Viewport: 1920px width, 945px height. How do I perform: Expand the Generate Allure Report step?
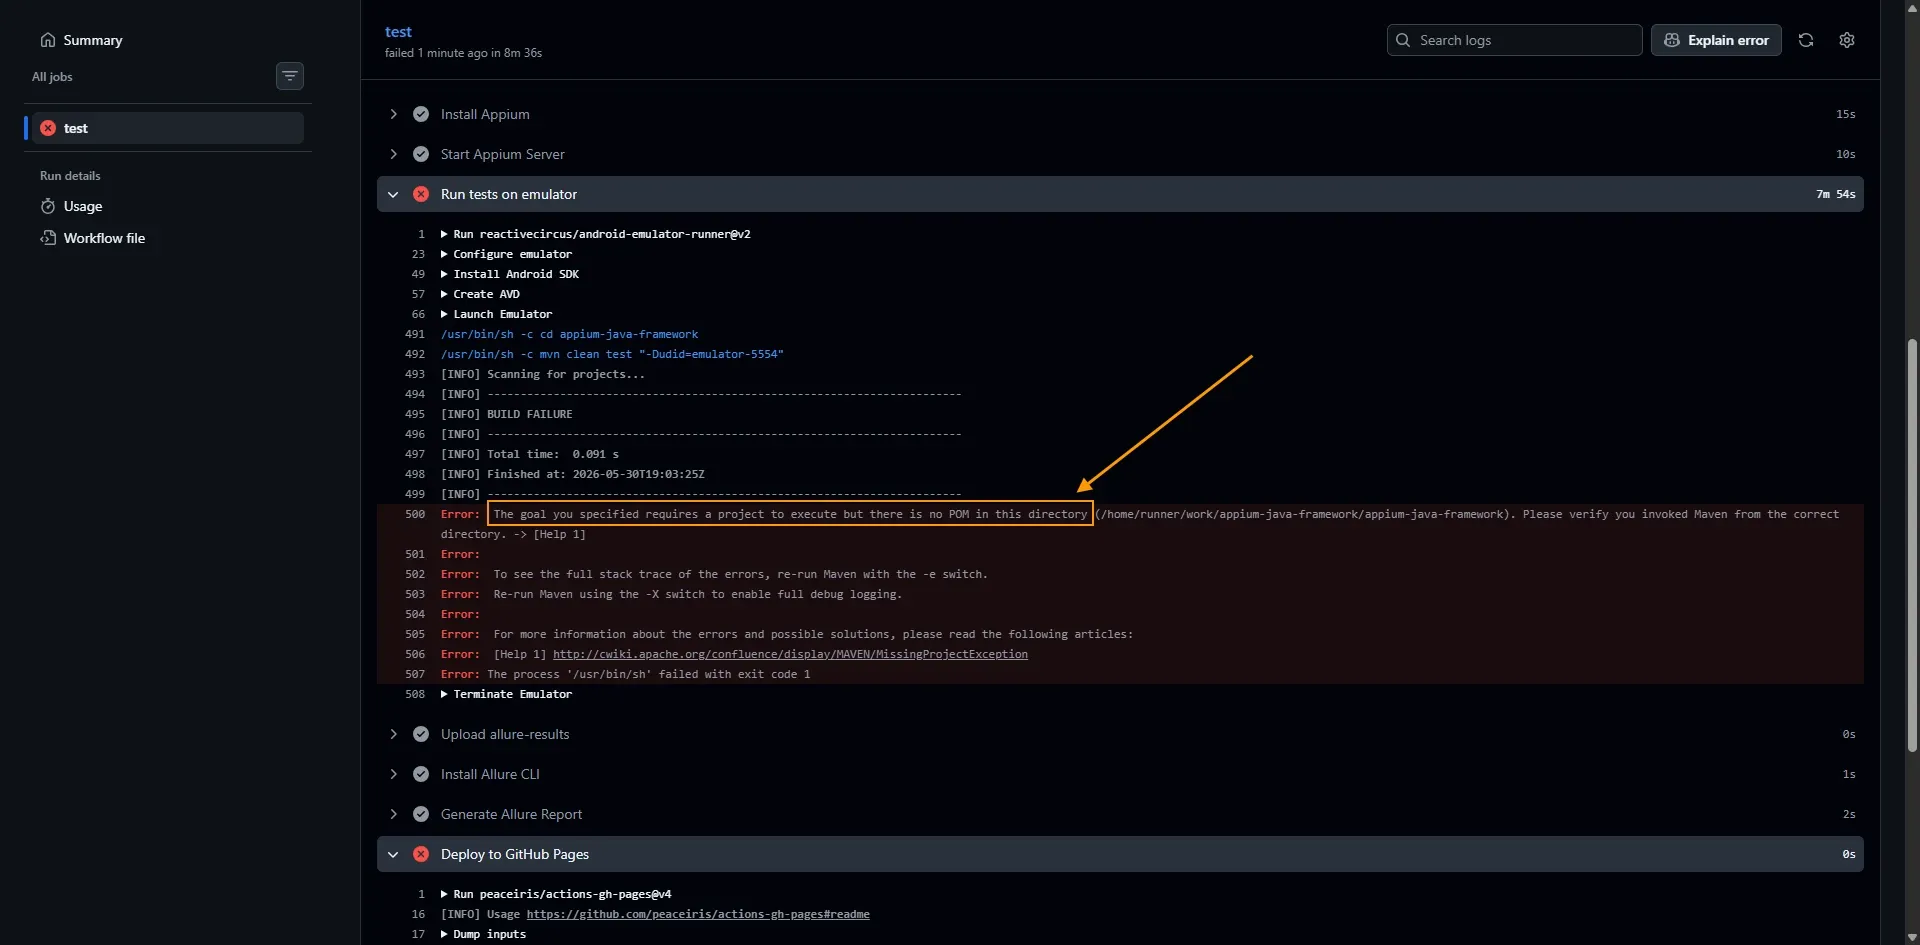[1120, 814]
